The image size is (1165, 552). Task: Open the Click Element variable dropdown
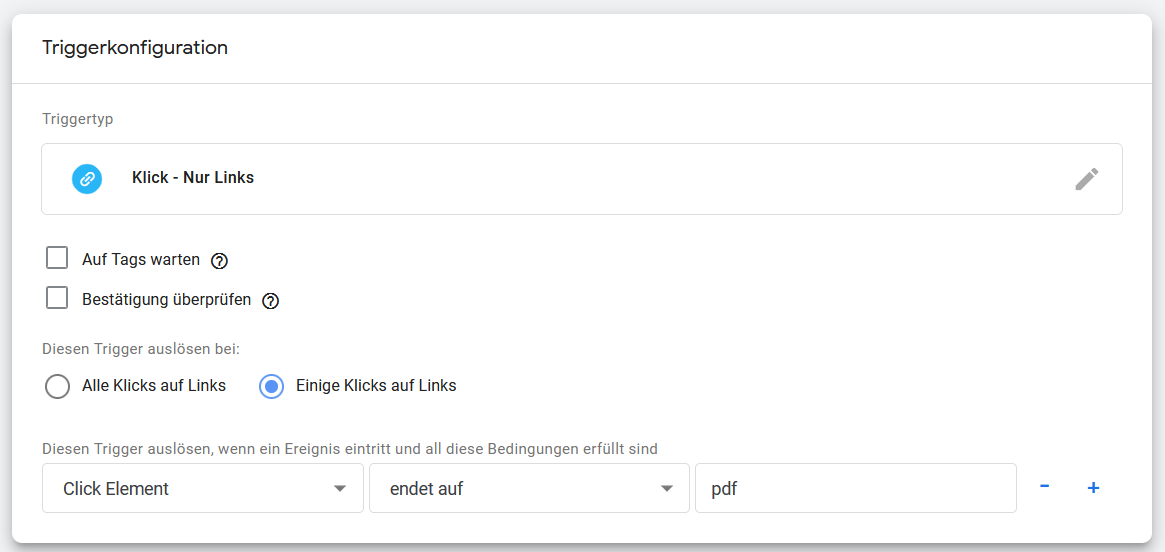203,488
